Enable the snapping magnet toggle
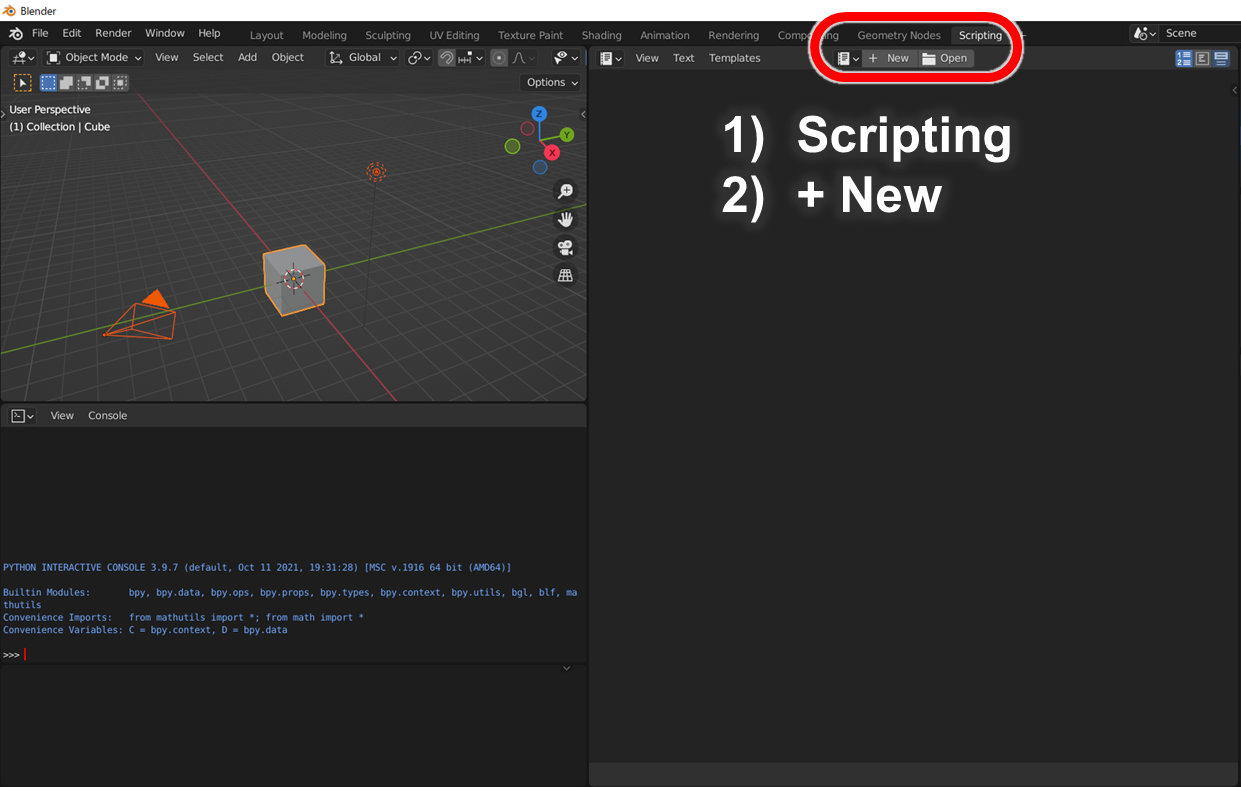1241x787 pixels. 446,57
